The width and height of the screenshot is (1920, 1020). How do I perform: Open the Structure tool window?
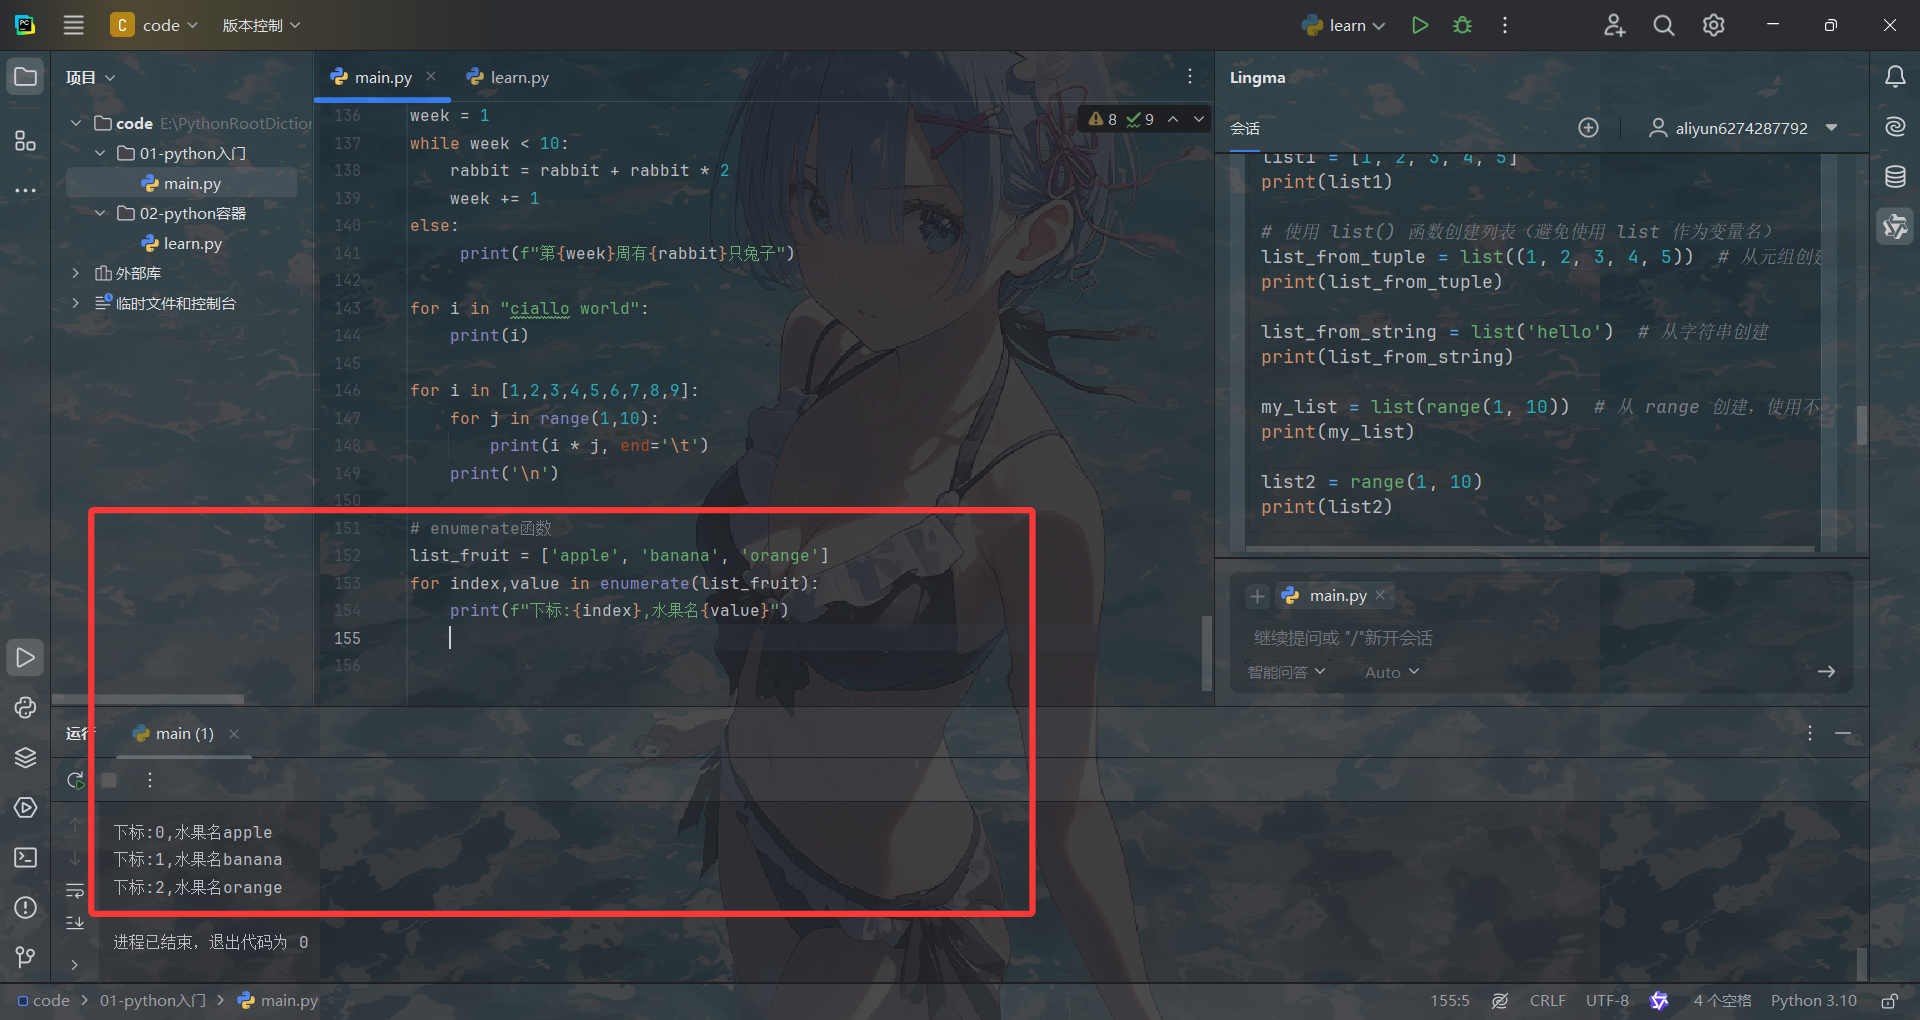[x=26, y=140]
